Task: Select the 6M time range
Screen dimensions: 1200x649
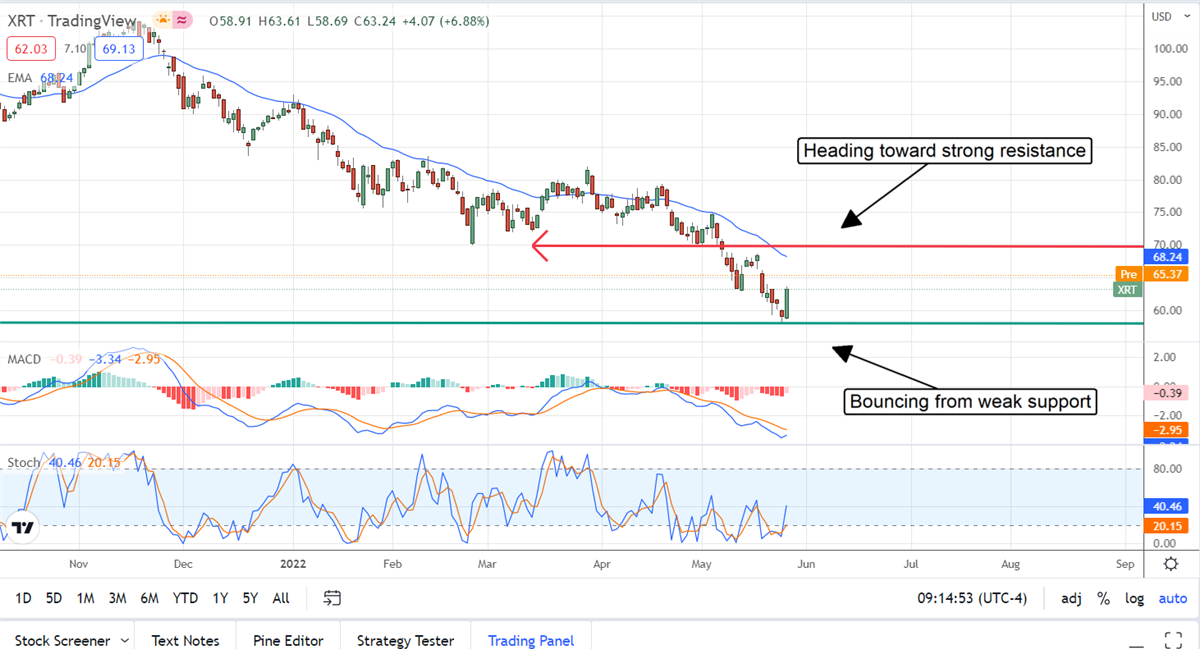Action: coord(149,598)
